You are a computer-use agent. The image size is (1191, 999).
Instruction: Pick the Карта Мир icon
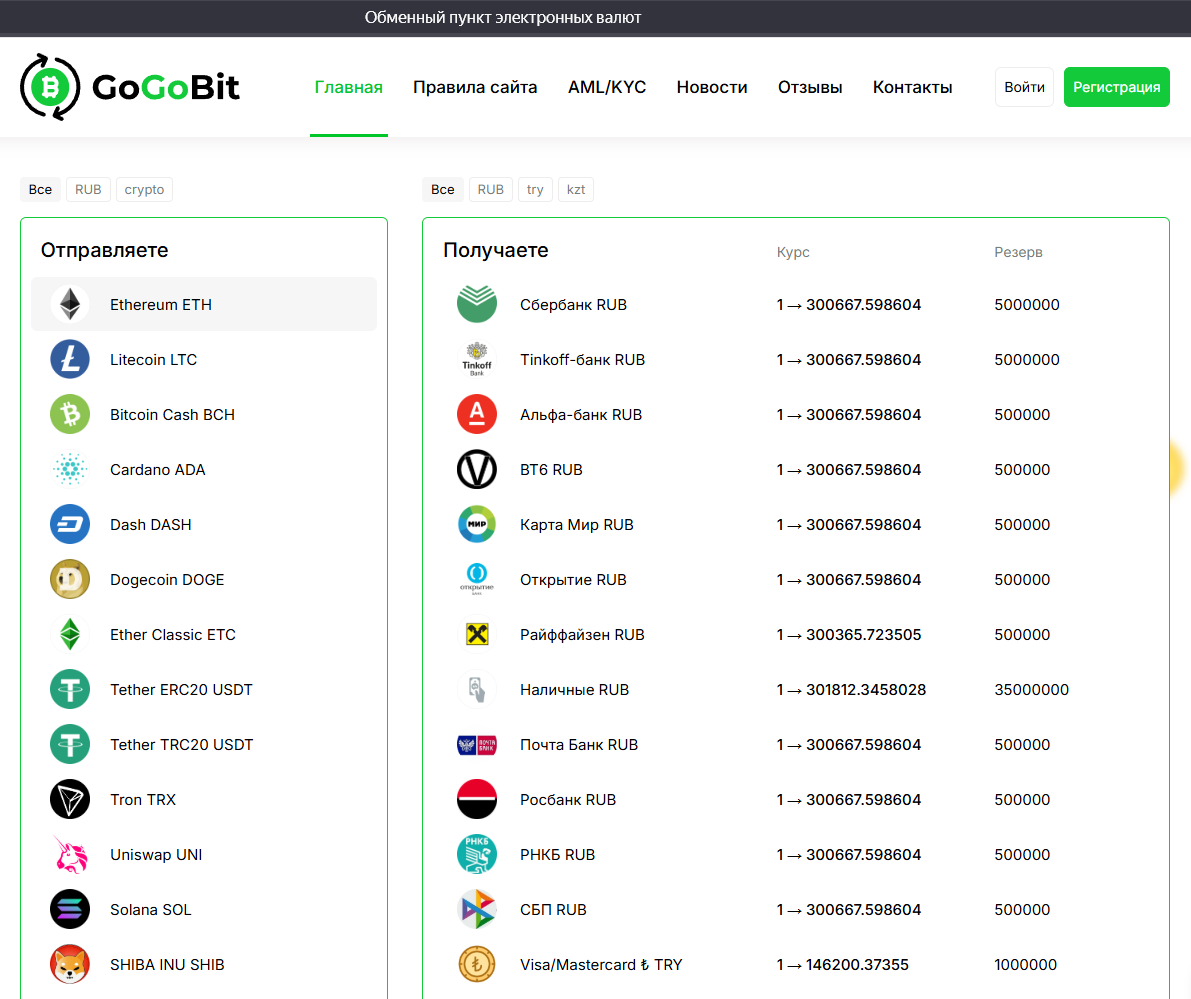pyautogui.click(x=477, y=524)
